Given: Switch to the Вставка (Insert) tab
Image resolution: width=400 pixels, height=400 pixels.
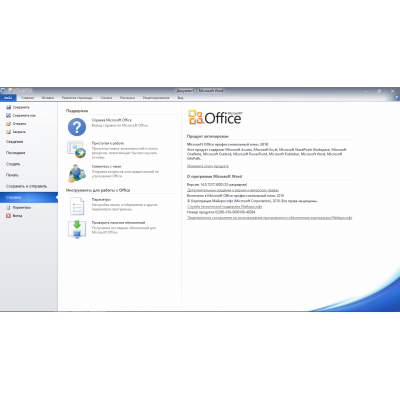Looking at the screenshot, I should click(x=48, y=98).
